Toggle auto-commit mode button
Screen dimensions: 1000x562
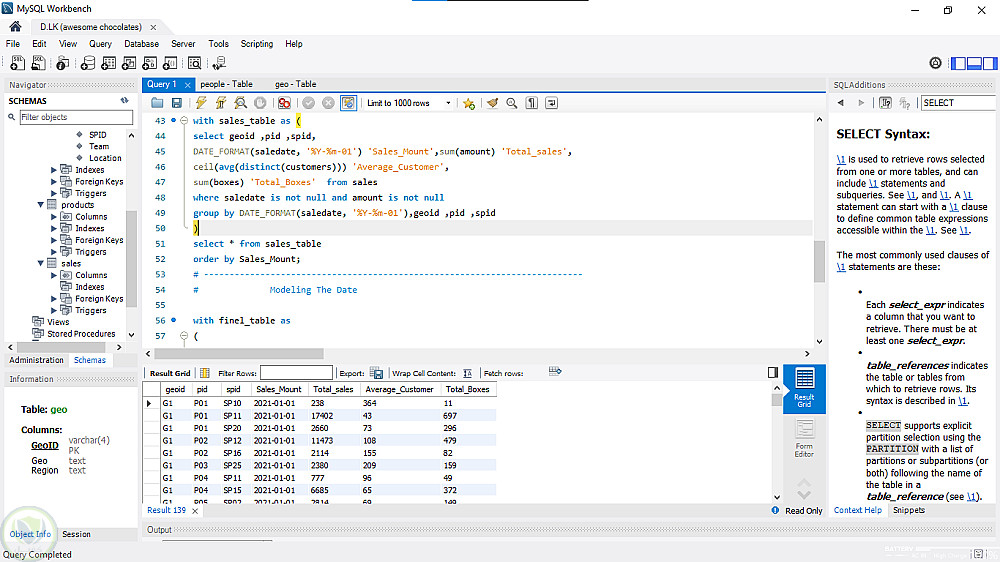(348, 103)
